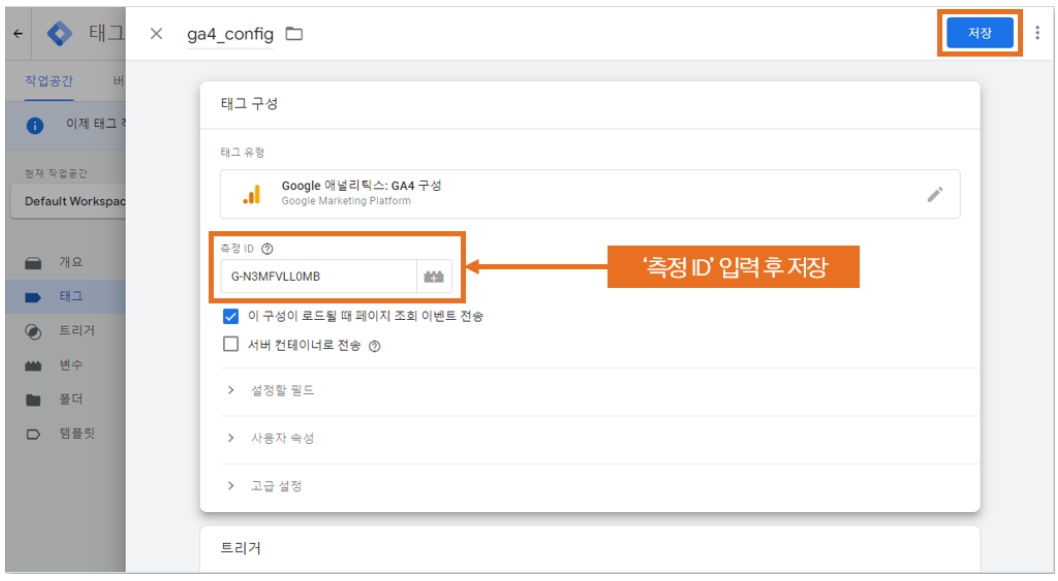
Task: Click the Google Marketing Platform subtitle
Action: 346,201
